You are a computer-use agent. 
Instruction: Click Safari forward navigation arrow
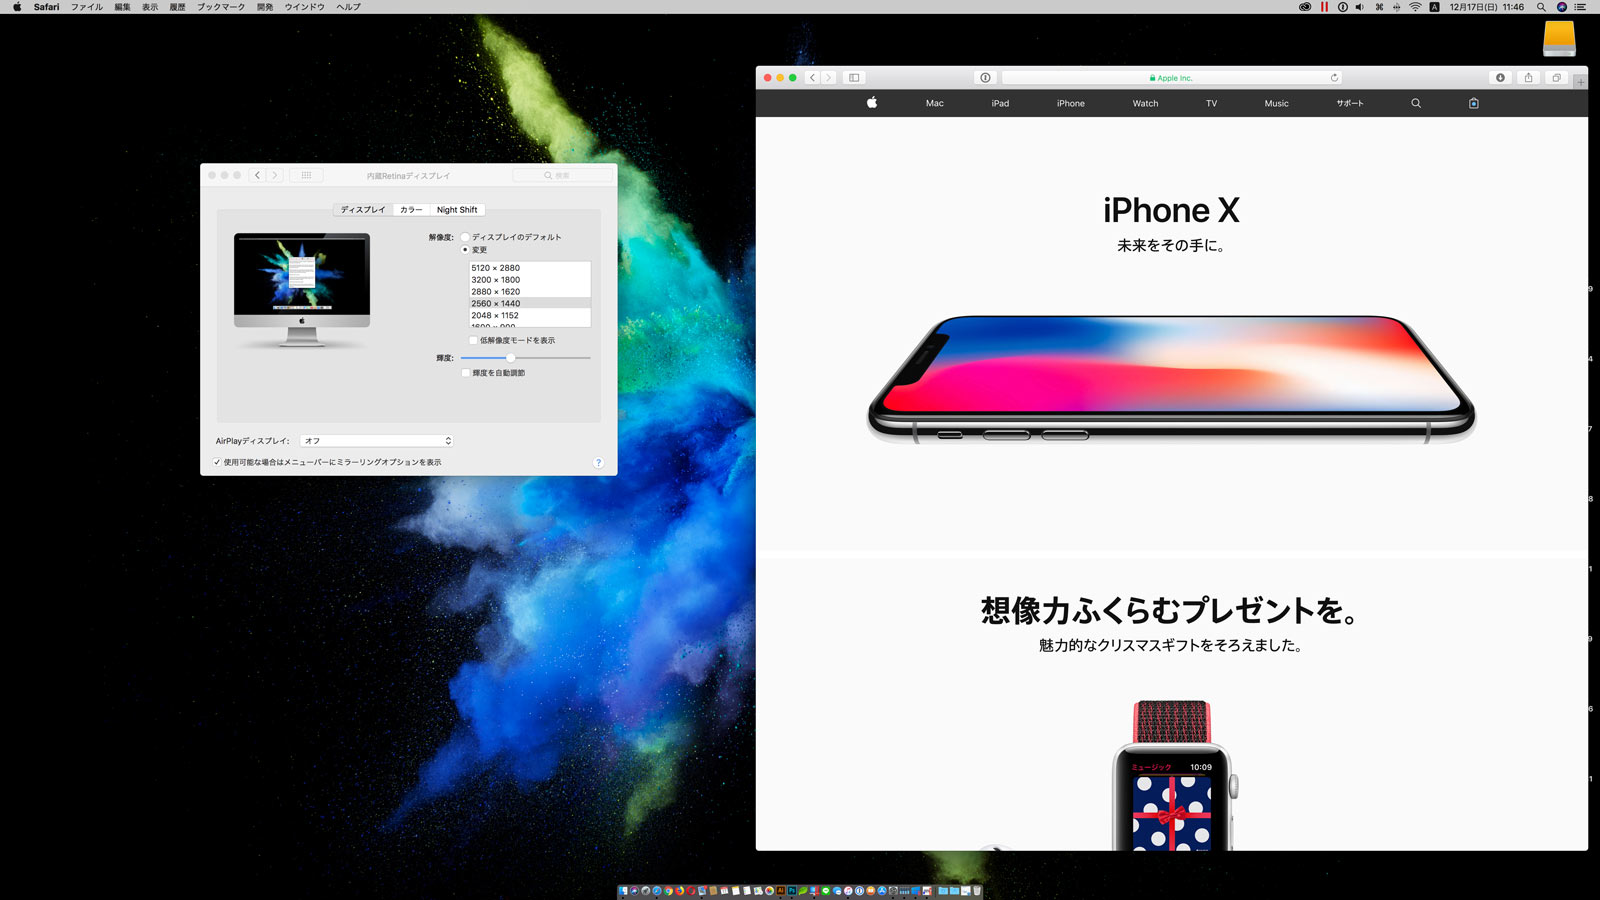click(x=828, y=77)
